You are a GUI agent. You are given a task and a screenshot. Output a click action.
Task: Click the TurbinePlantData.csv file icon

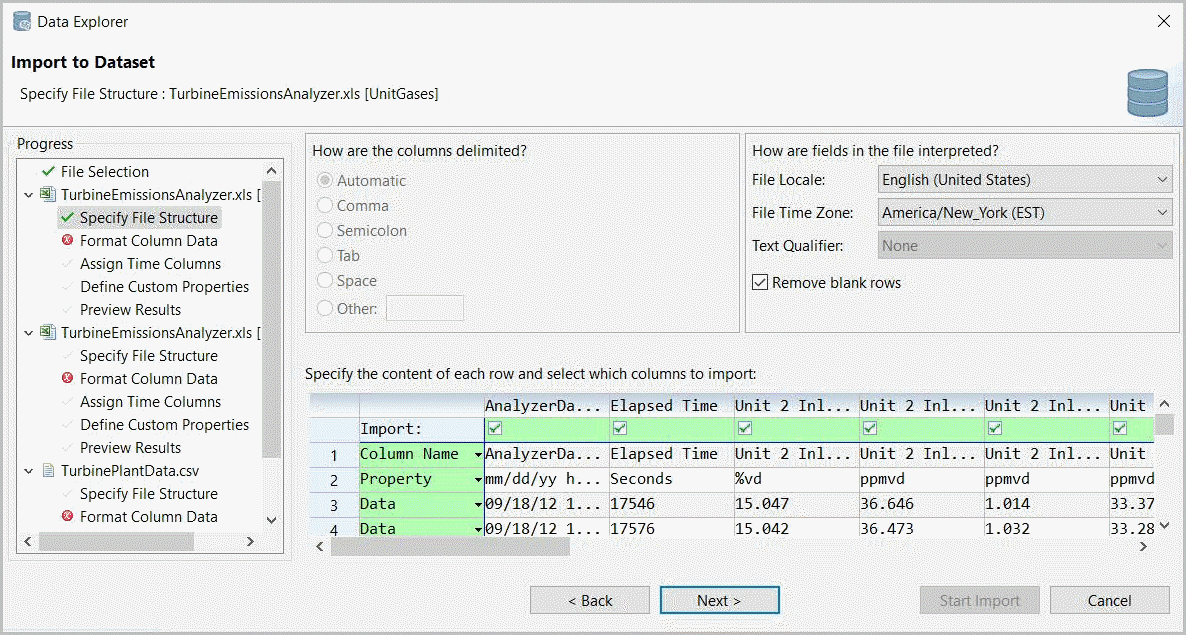(47, 470)
